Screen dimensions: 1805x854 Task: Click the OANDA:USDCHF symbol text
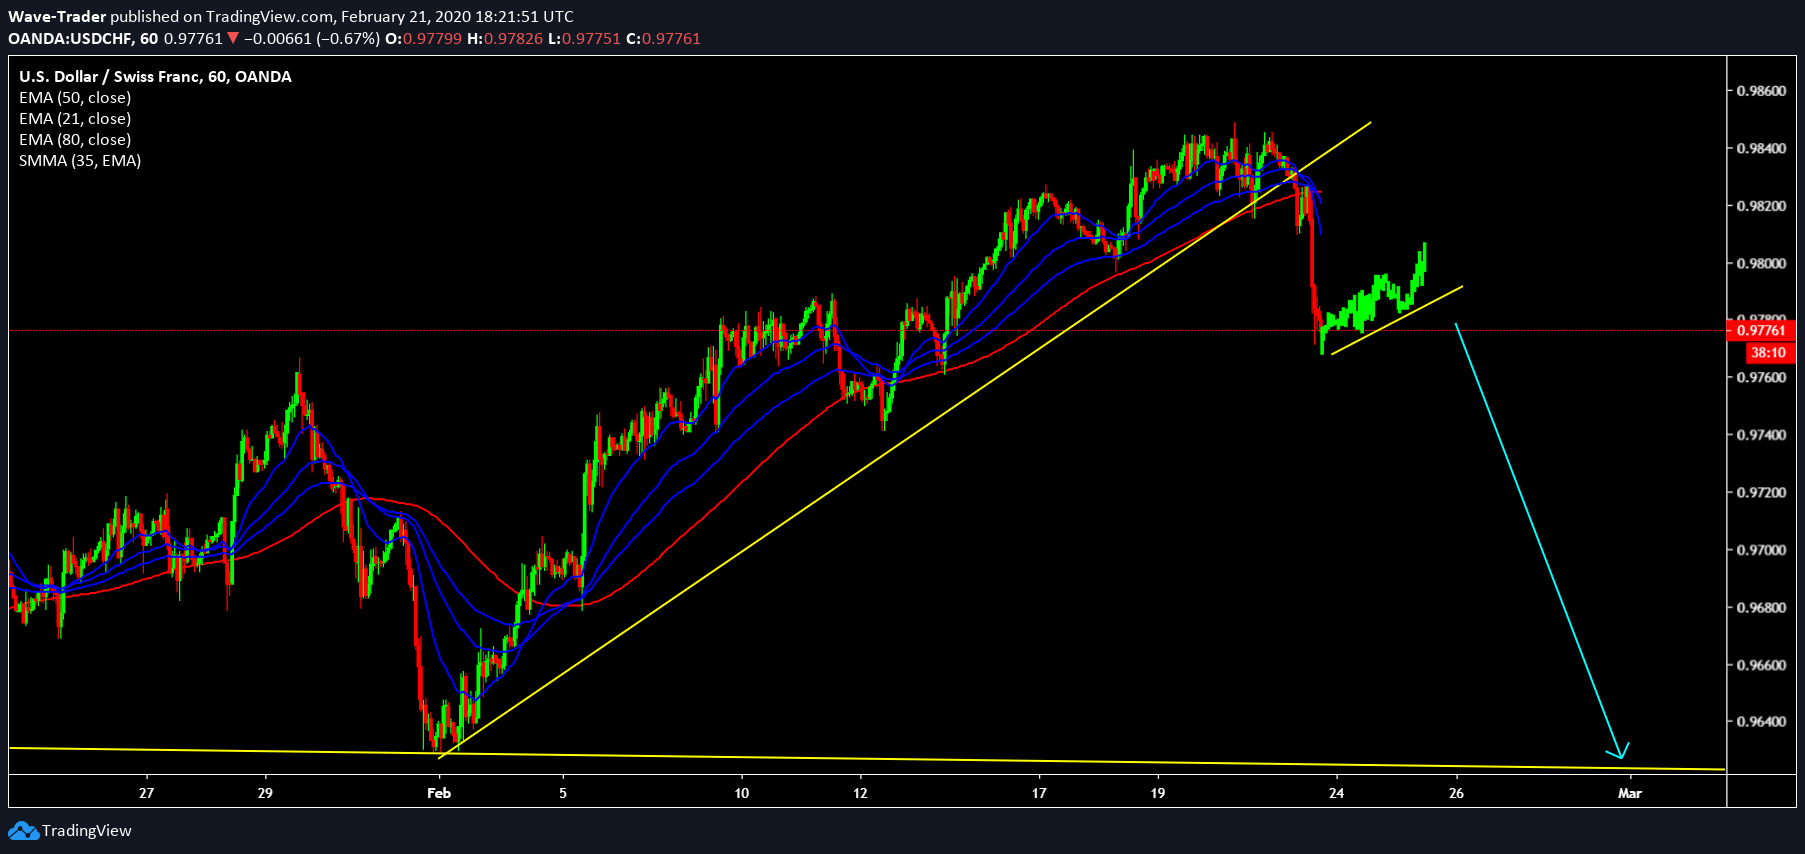click(70, 39)
